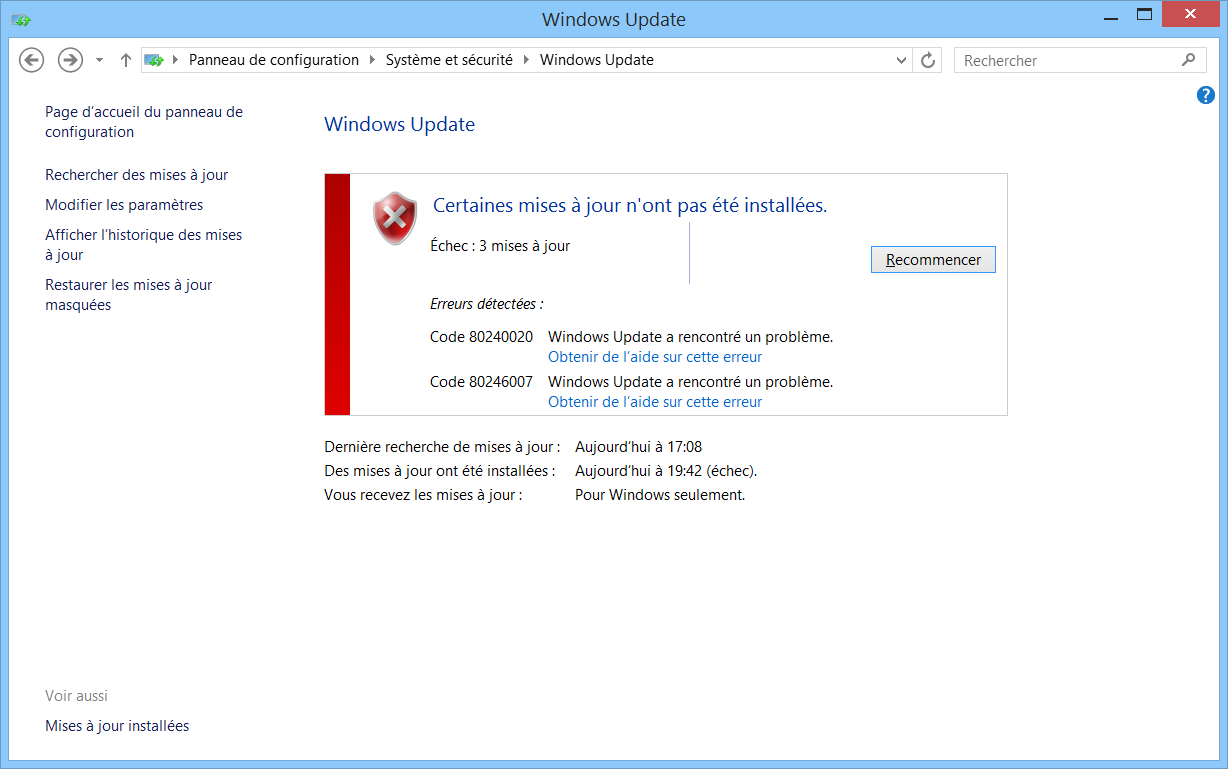Go up one folder level
1228x769 pixels.
point(125,60)
